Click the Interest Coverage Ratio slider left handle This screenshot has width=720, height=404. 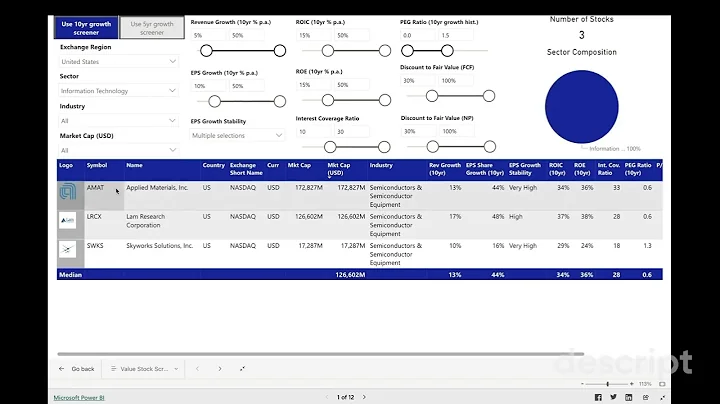330,147
